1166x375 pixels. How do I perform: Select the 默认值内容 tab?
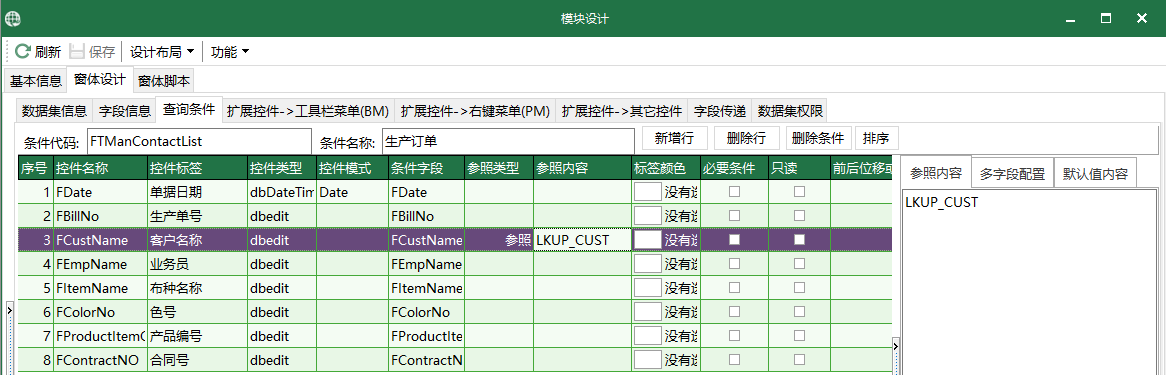(1095, 174)
